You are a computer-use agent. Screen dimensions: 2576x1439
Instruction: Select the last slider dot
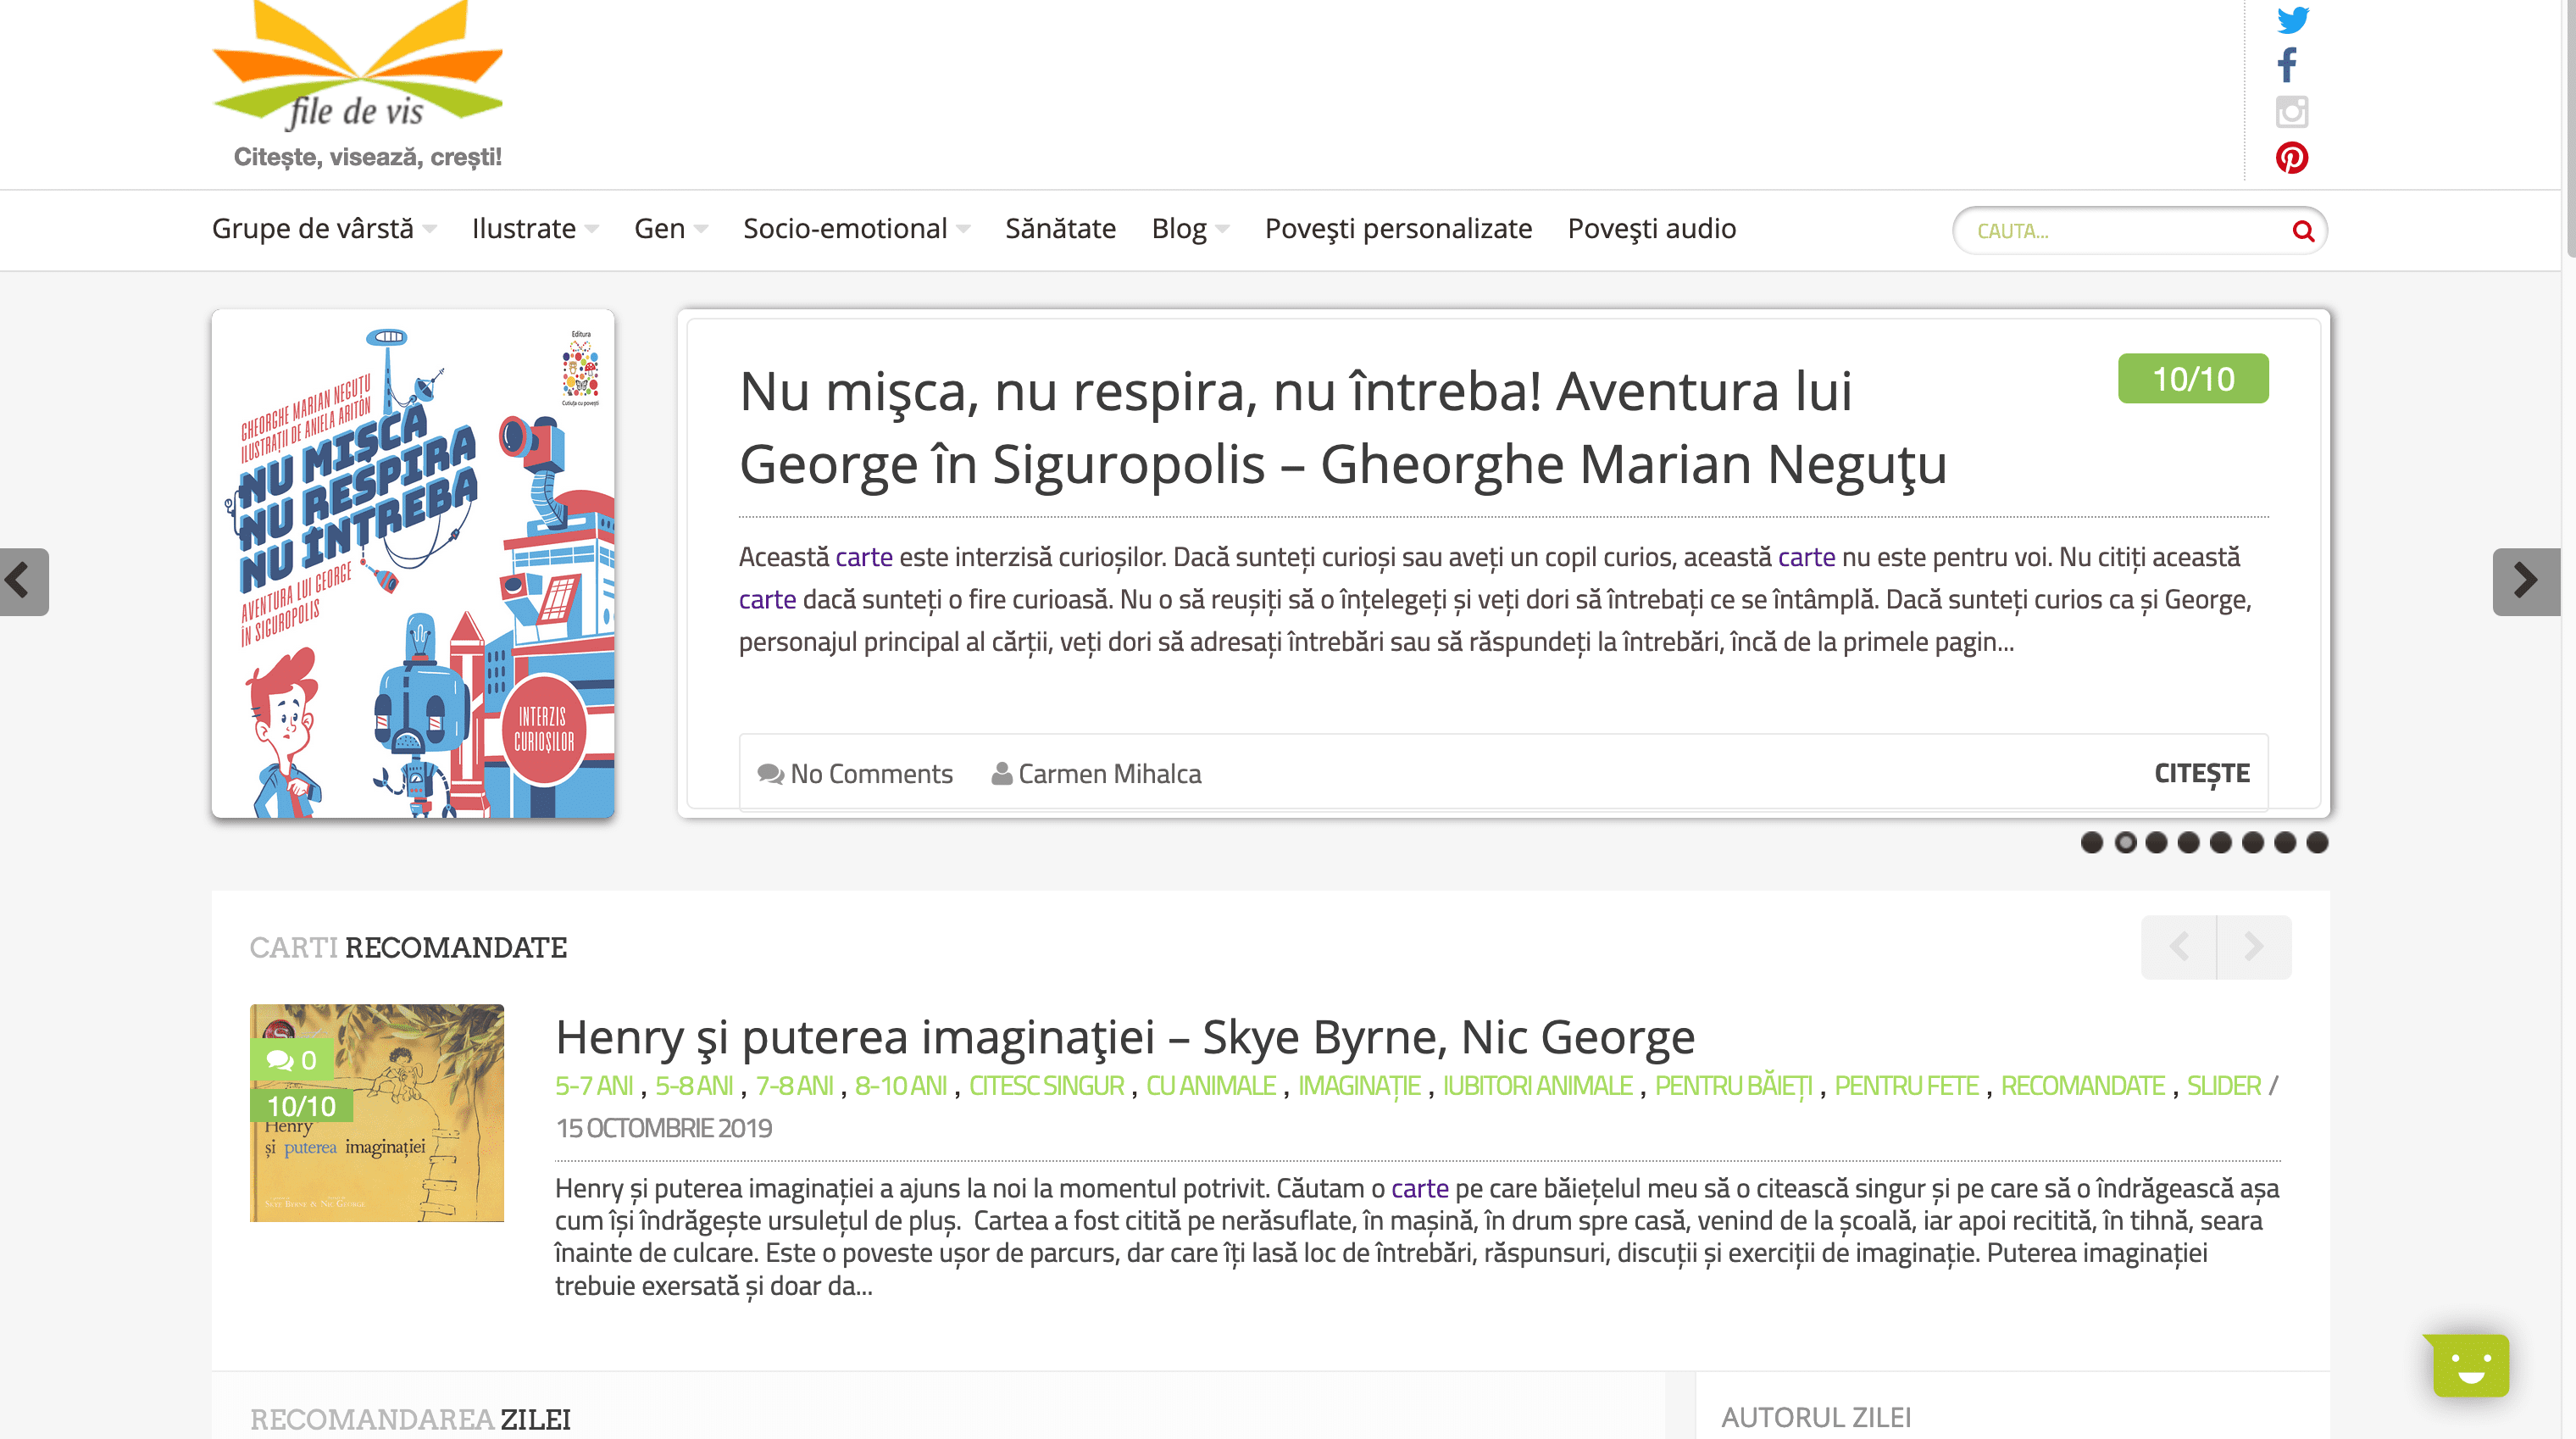[2317, 843]
